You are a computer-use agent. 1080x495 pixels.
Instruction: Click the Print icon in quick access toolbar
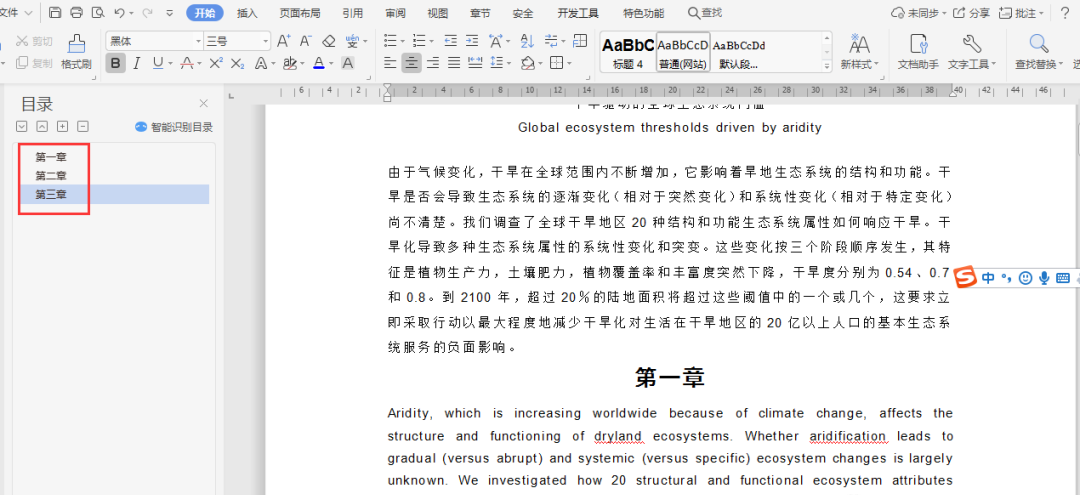[76, 13]
